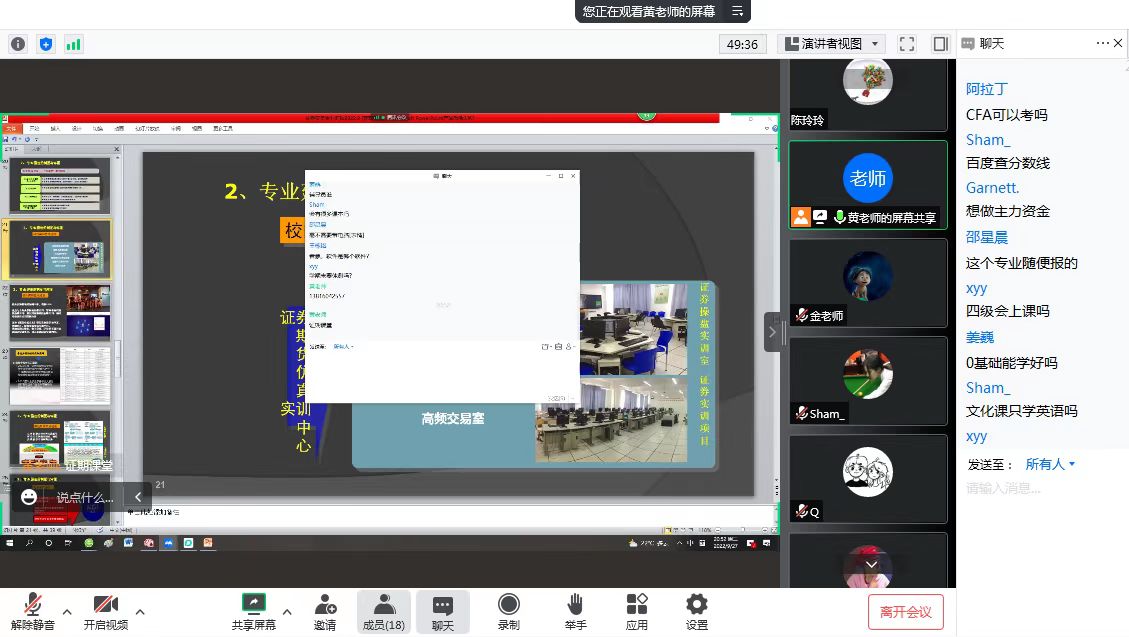This screenshot has width=1129, height=637.
Task: Click the Invite (邀请) icon
Action: coord(325,611)
